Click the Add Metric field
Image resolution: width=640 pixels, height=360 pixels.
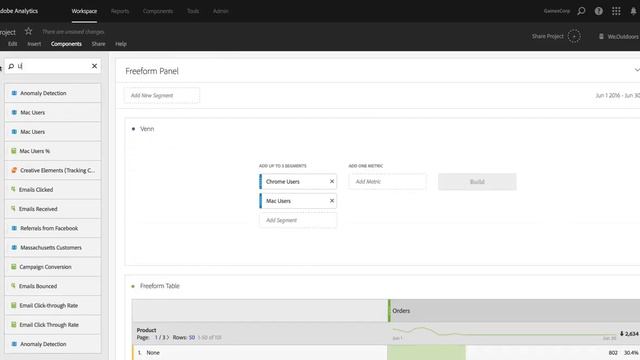pos(387,182)
